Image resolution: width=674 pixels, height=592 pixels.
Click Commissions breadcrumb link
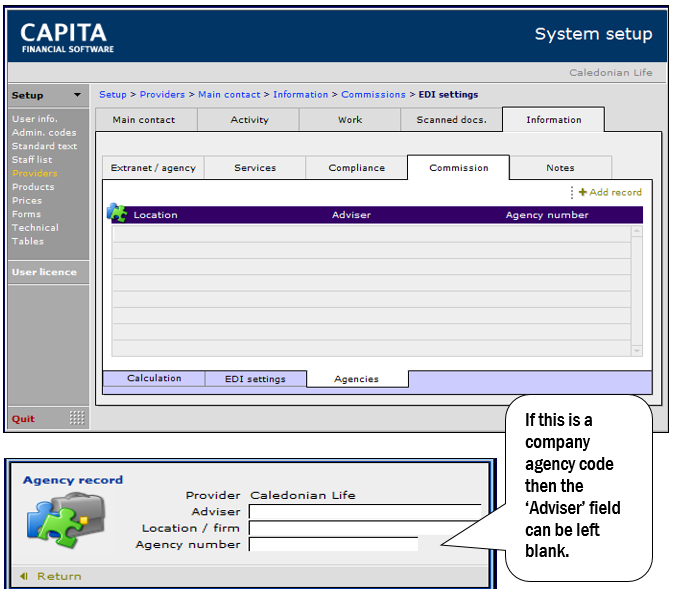[x=373, y=95]
